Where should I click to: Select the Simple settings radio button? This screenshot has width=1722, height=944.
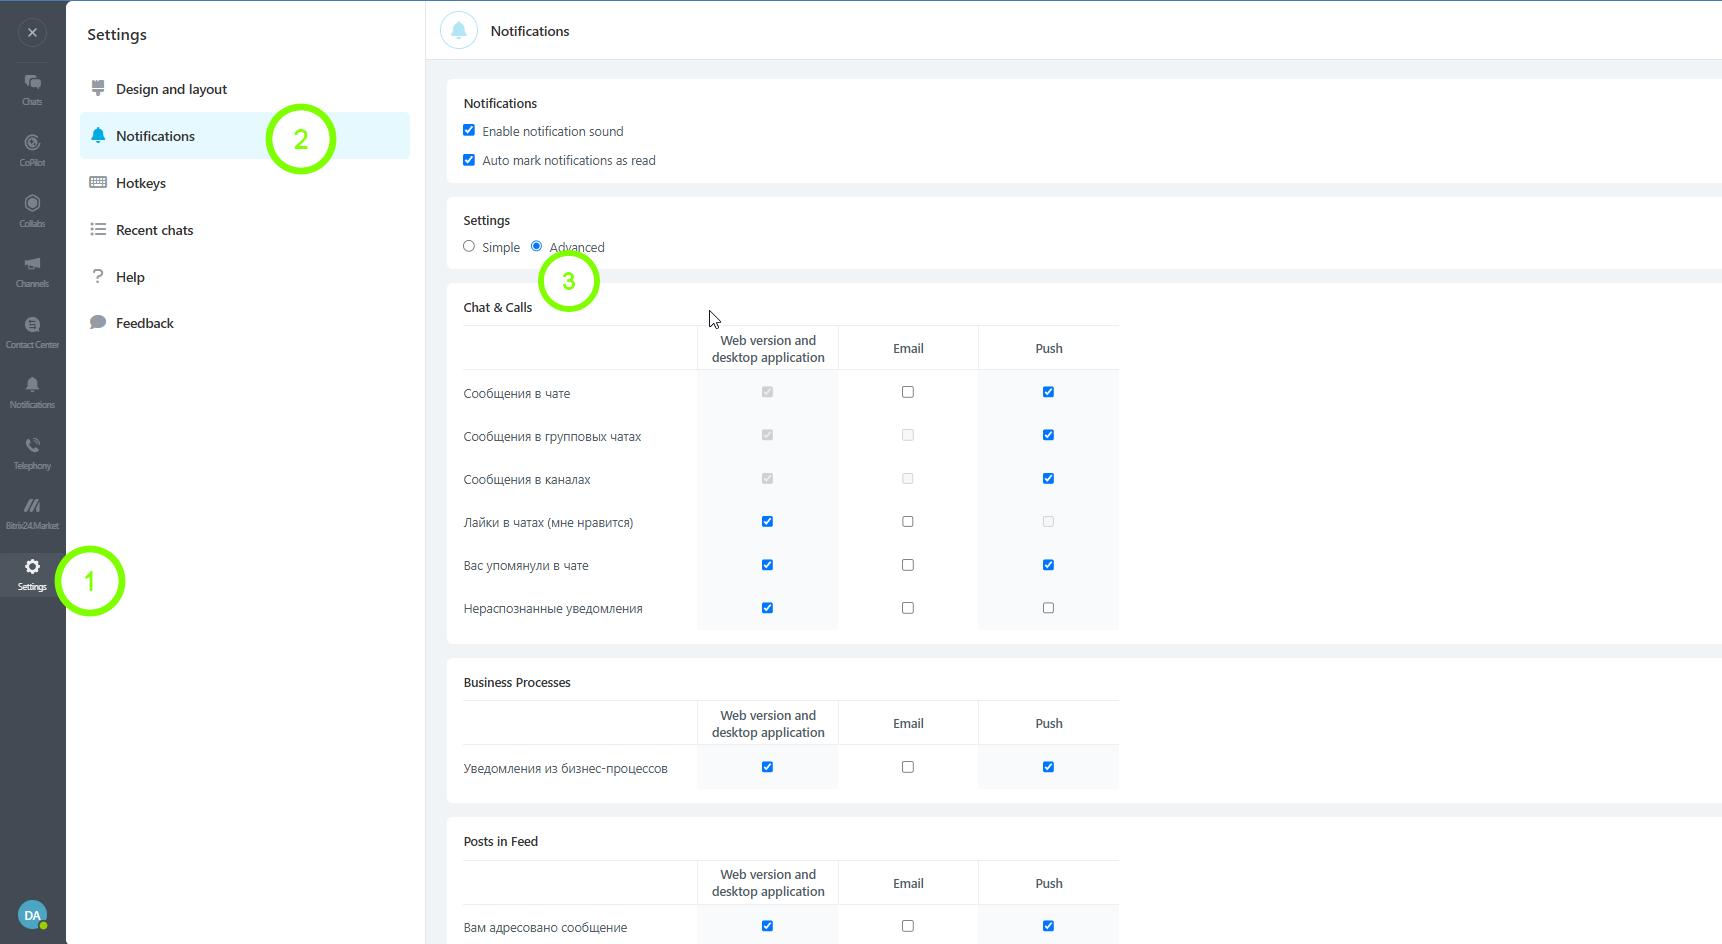coord(469,246)
